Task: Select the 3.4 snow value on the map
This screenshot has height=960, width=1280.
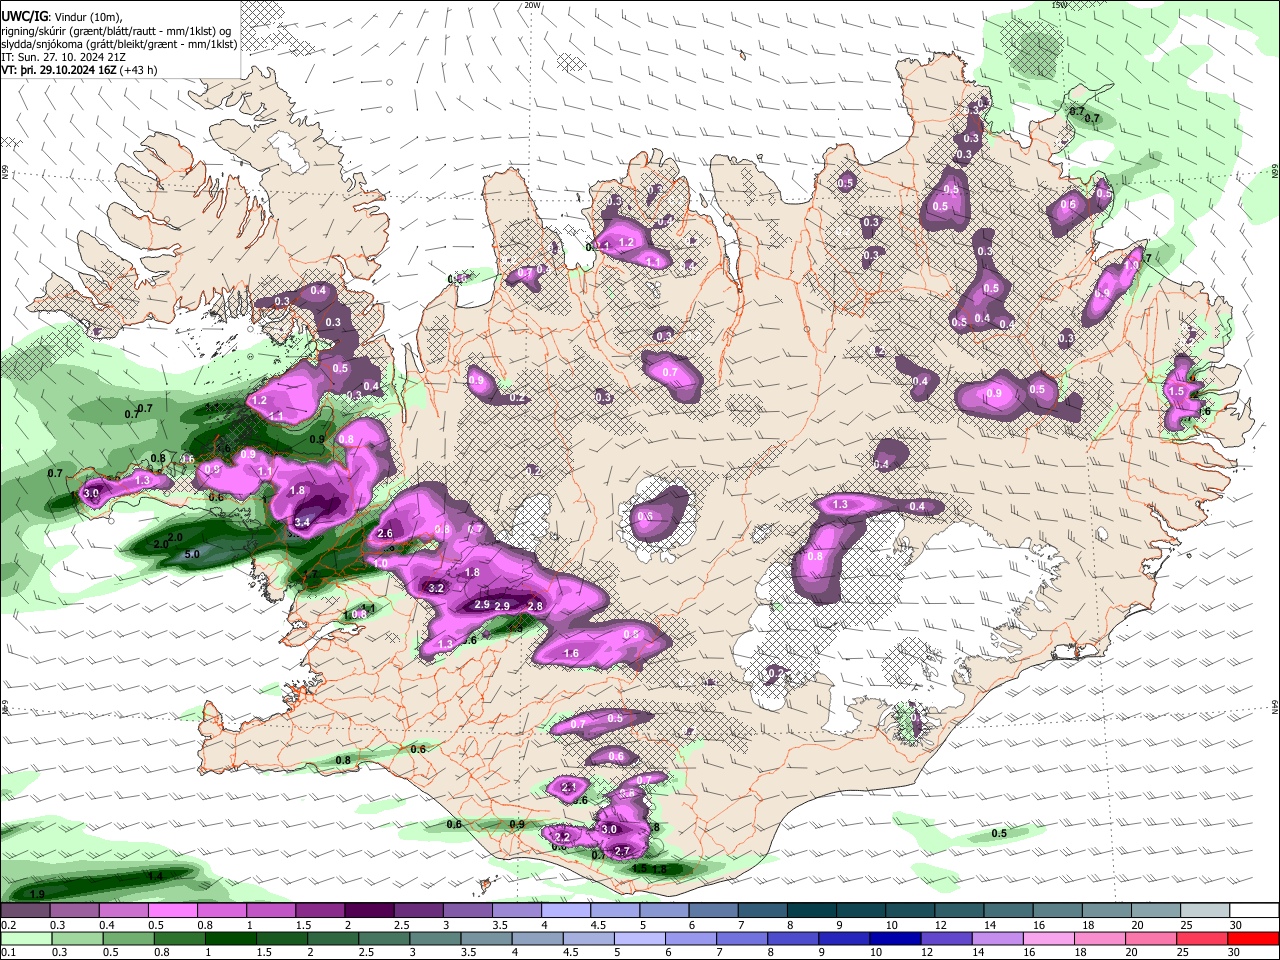Action: 303,522
